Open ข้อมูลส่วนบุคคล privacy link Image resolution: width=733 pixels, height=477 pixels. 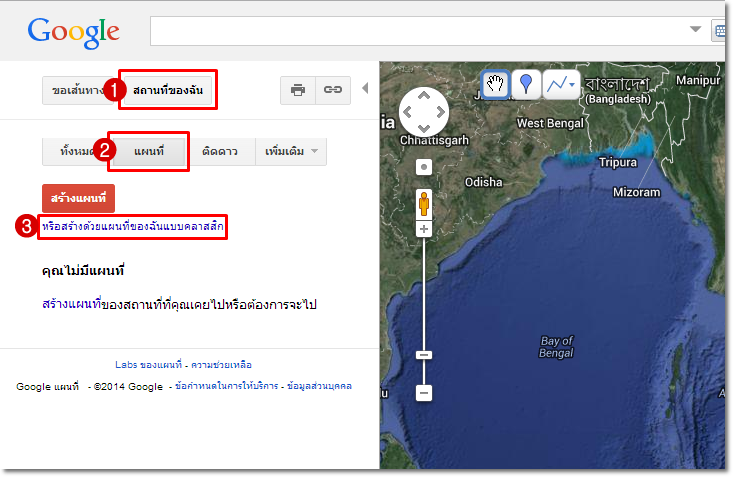(319, 386)
